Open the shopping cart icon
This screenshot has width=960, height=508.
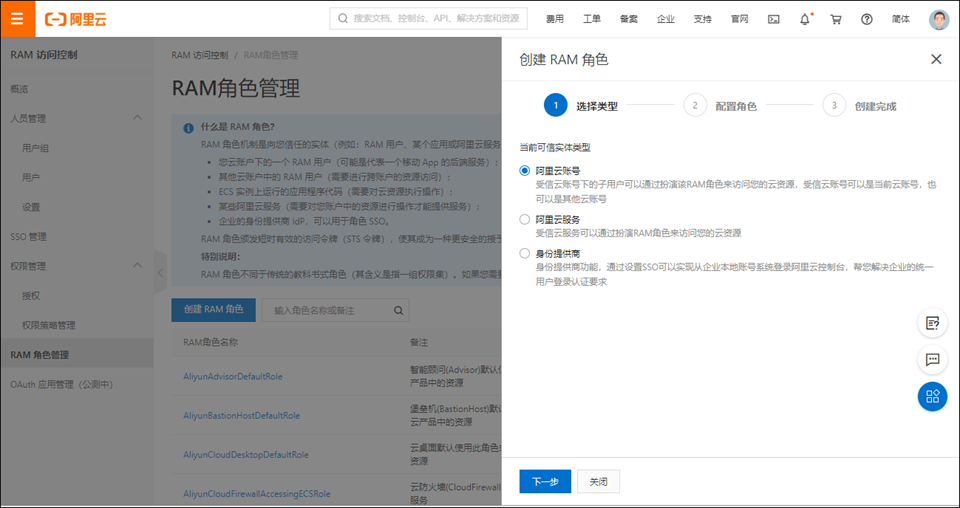pos(836,19)
